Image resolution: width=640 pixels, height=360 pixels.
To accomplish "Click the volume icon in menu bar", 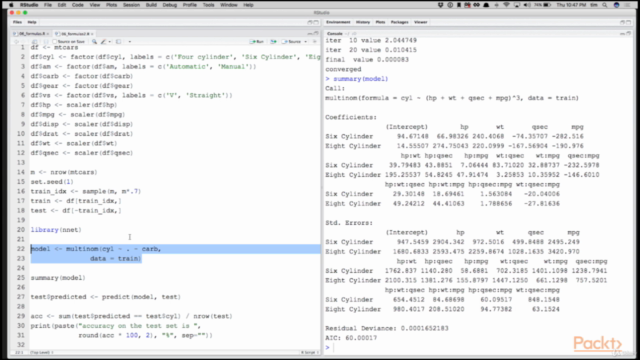I will tap(527, 5).
